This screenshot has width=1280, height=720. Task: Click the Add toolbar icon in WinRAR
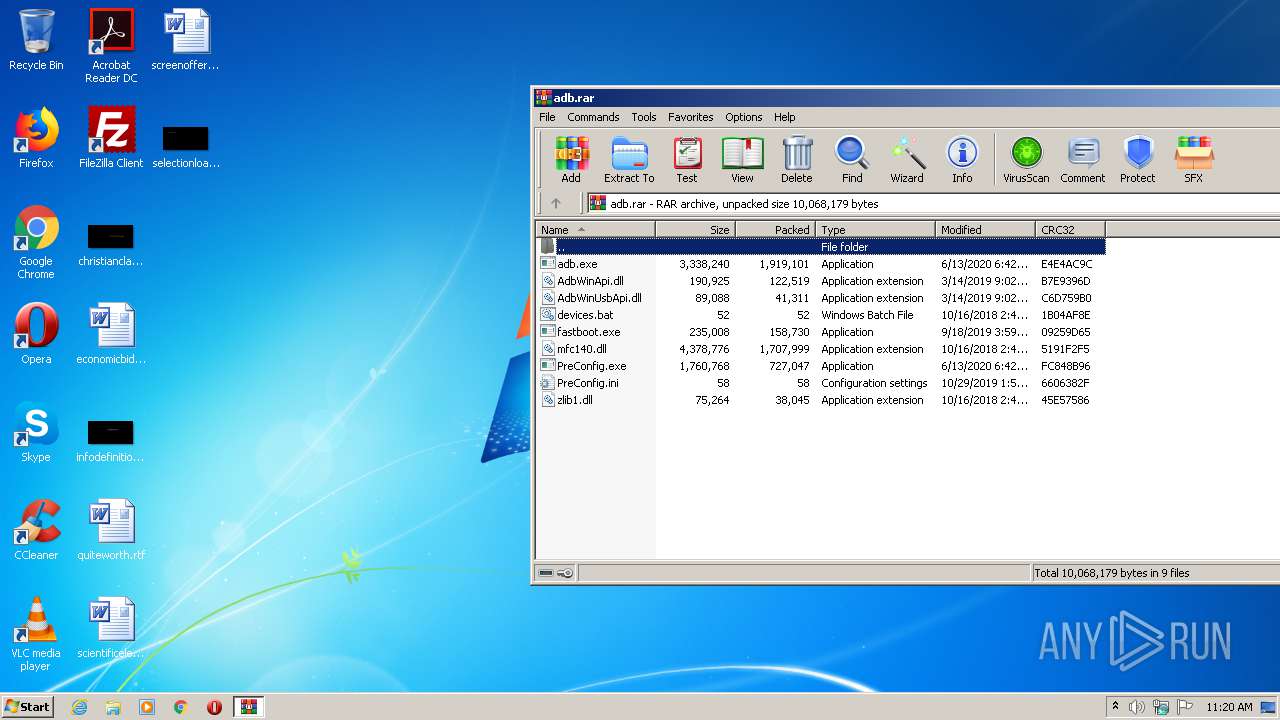[x=571, y=160]
